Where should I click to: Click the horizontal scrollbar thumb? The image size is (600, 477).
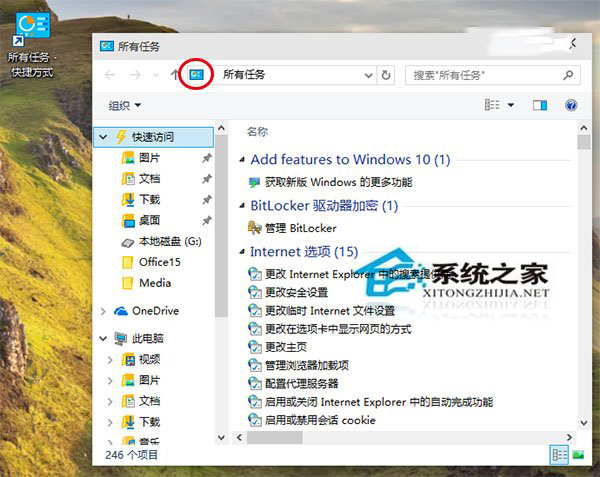click(275, 437)
